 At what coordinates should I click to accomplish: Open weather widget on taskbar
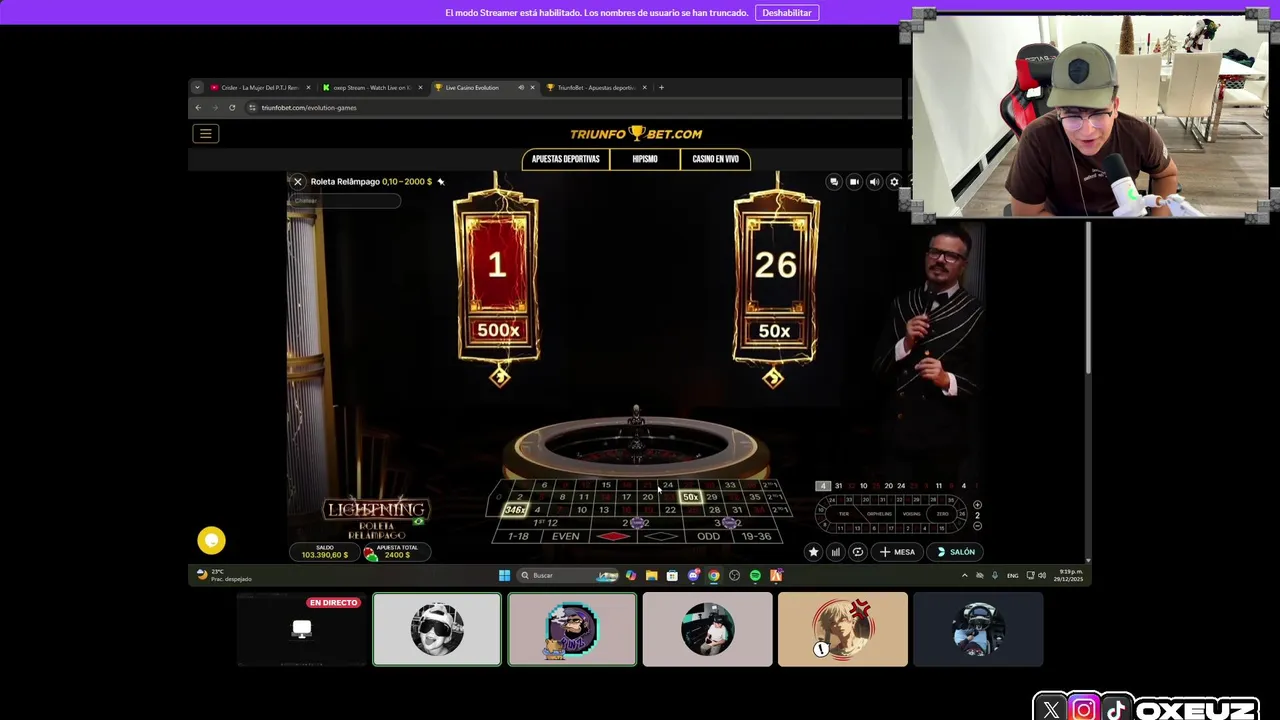225,576
